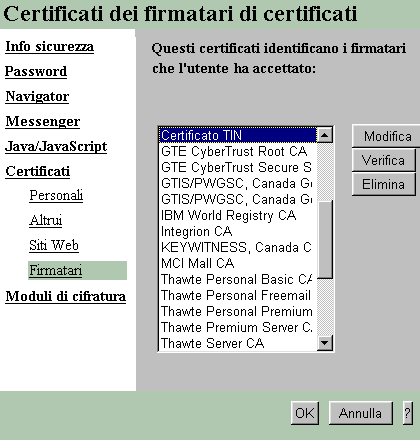Open Moduli di cifratura section
The height and width of the screenshot is (440, 420).
(x=66, y=296)
